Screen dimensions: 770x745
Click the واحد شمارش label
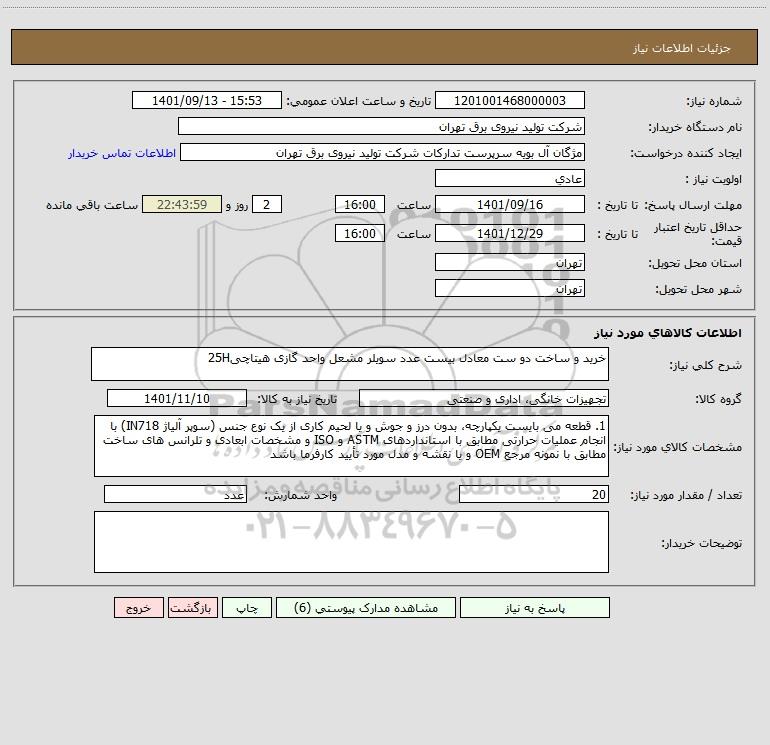[x=301, y=496]
